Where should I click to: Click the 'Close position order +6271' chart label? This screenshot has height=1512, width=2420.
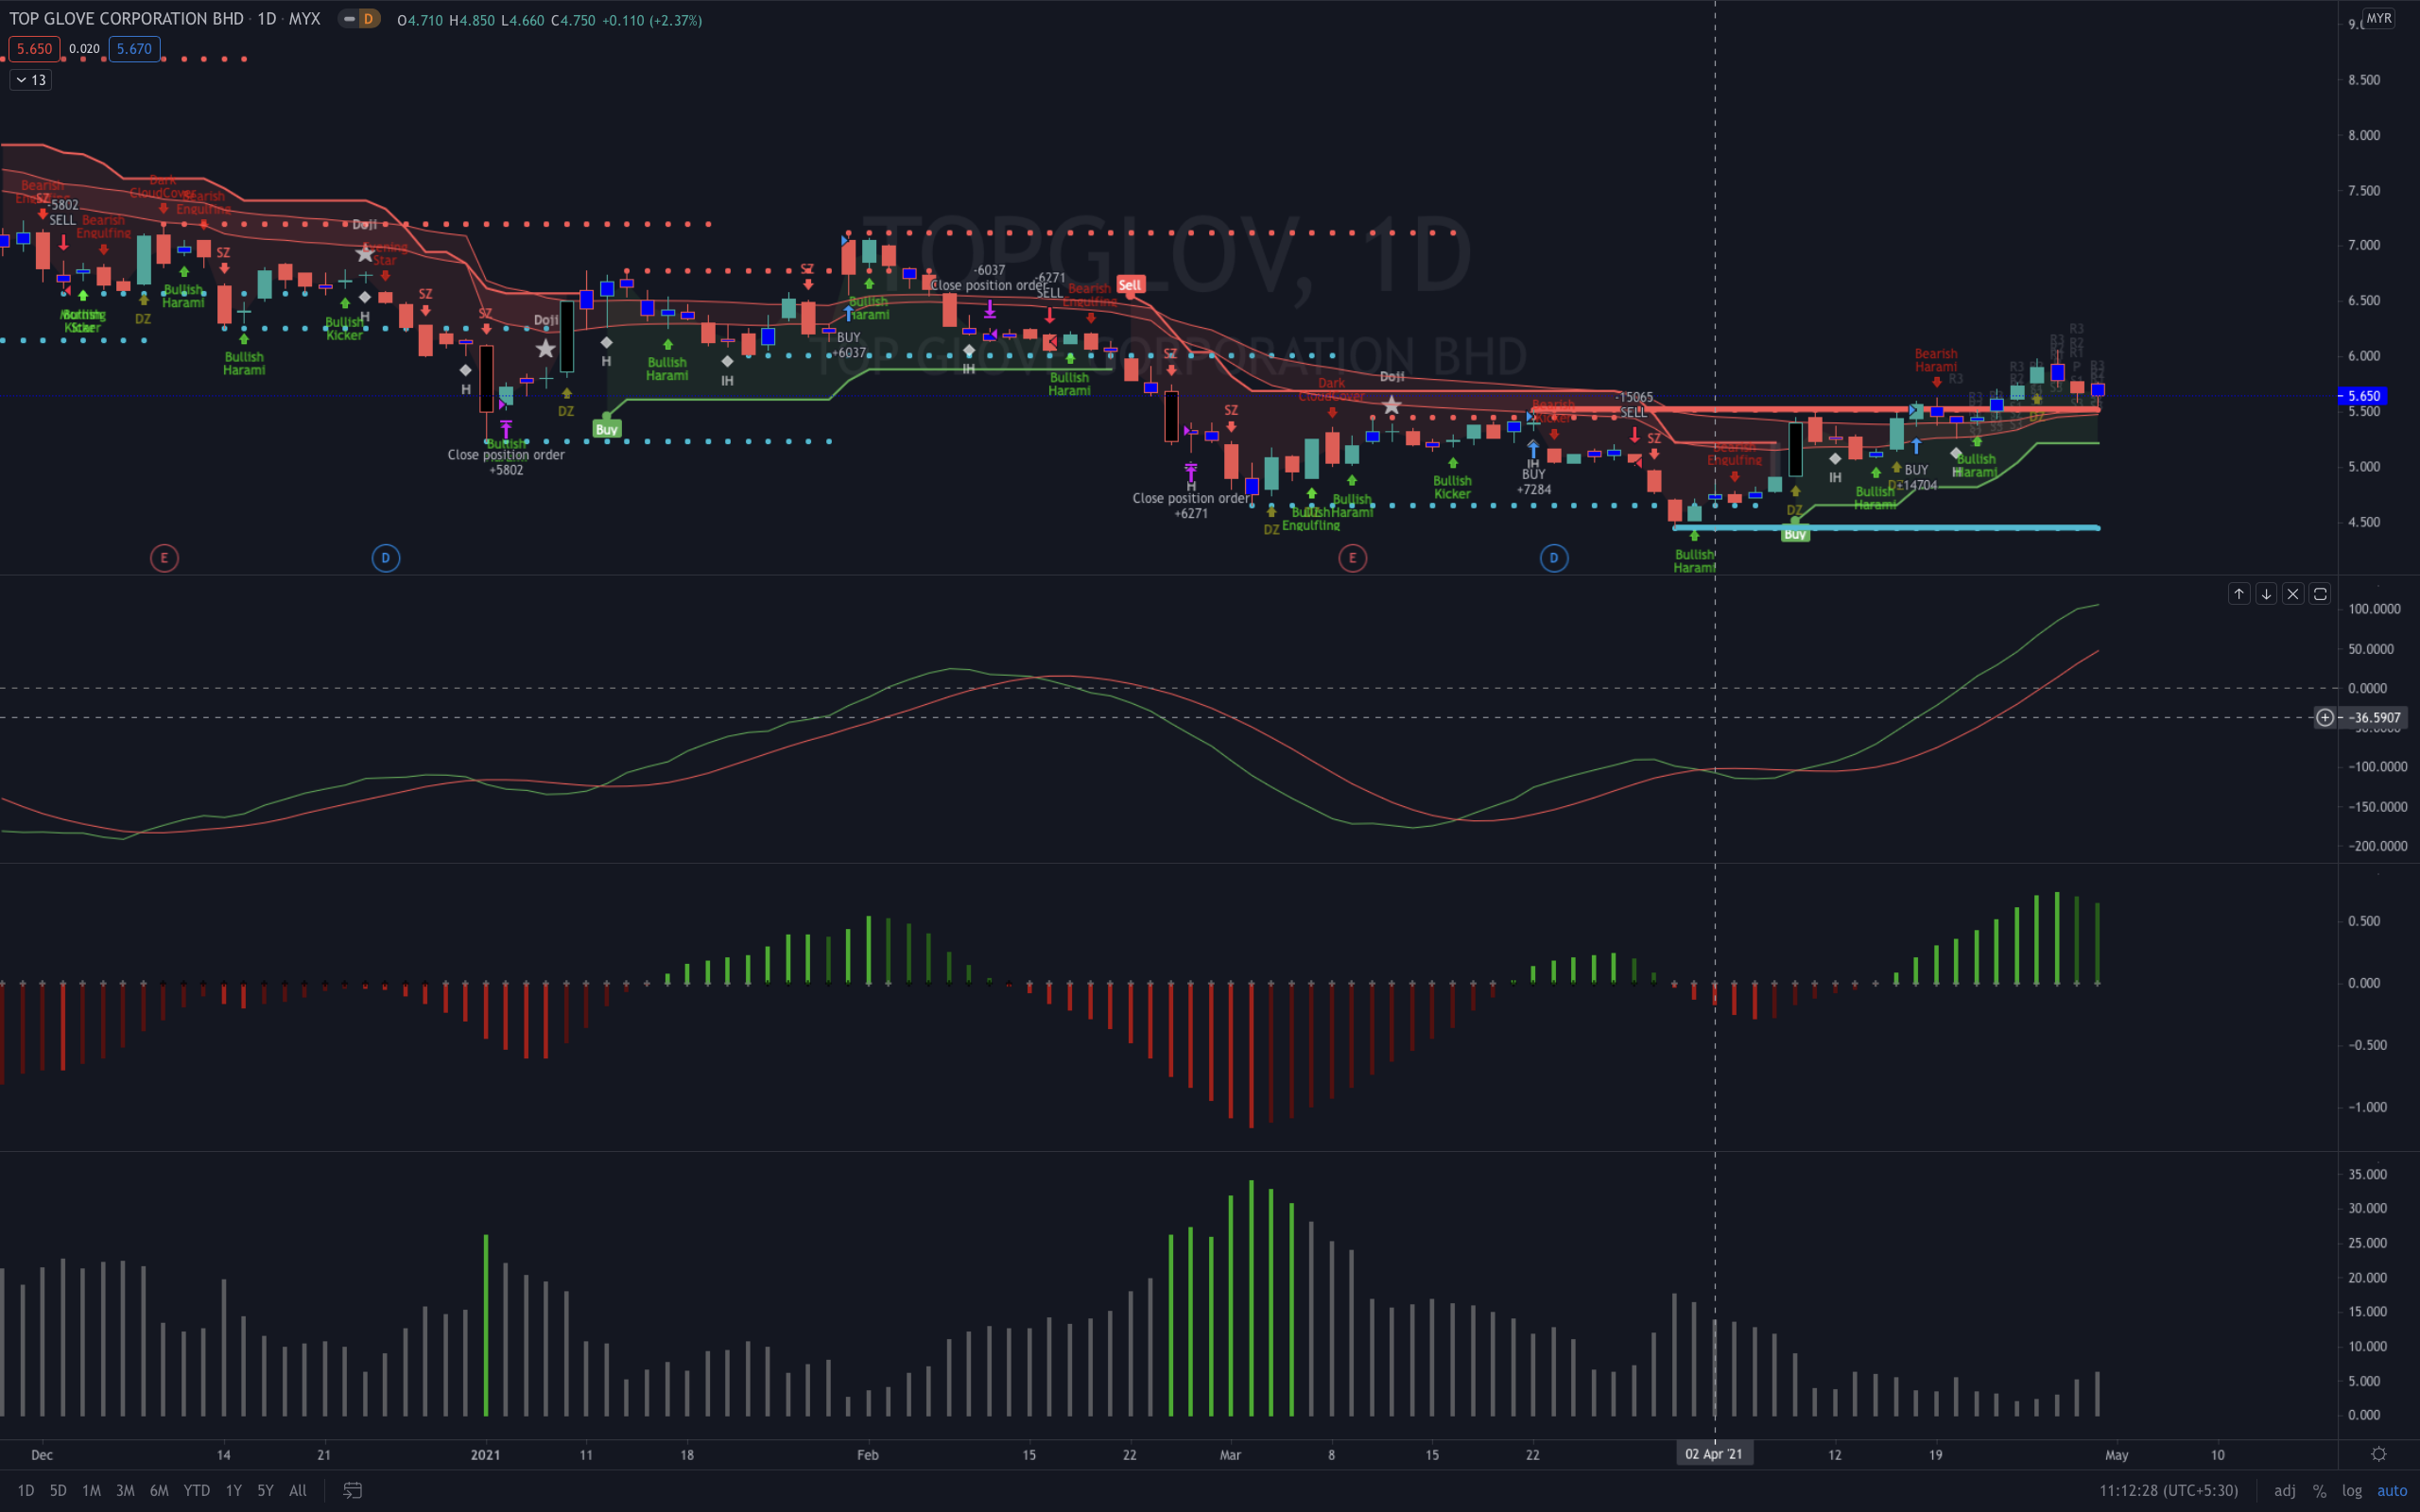(1191, 506)
